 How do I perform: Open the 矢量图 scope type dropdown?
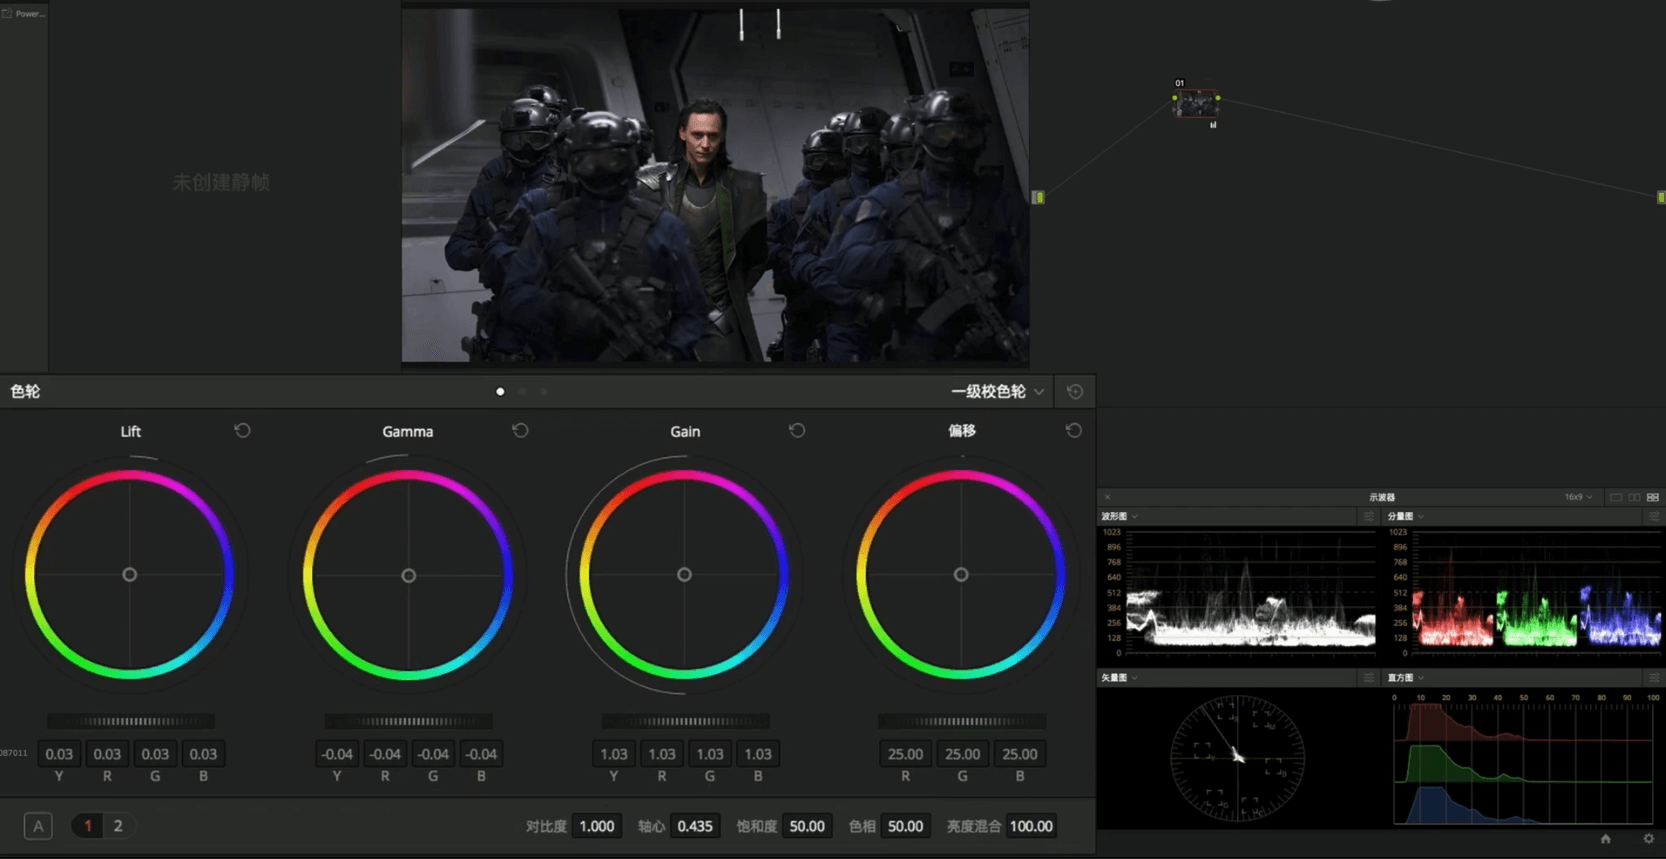(1119, 677)
